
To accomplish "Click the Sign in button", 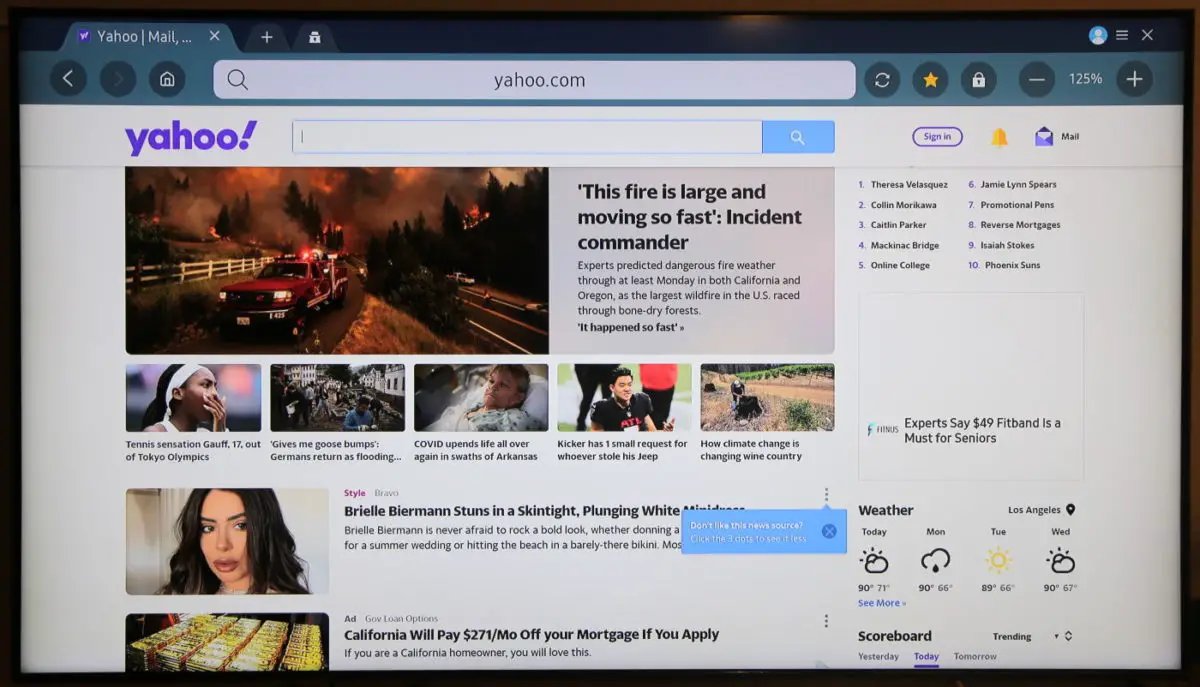I will (937, 137).
